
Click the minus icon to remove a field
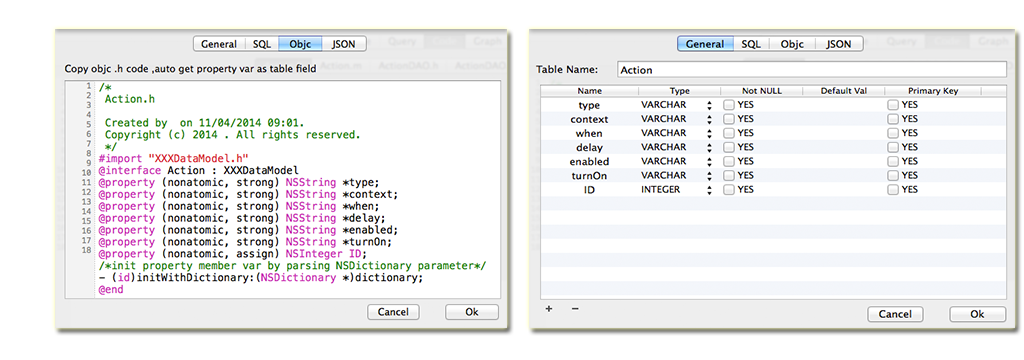coord(575,309)
